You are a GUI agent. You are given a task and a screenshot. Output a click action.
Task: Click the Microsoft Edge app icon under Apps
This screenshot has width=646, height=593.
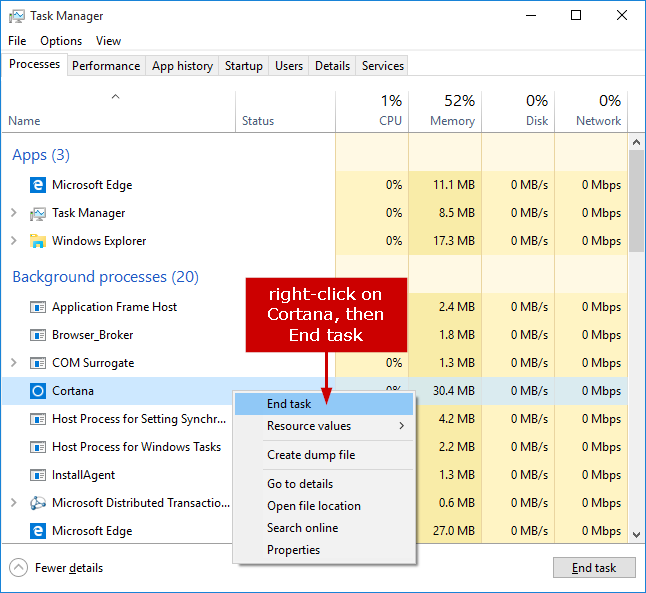pos(38,185)
